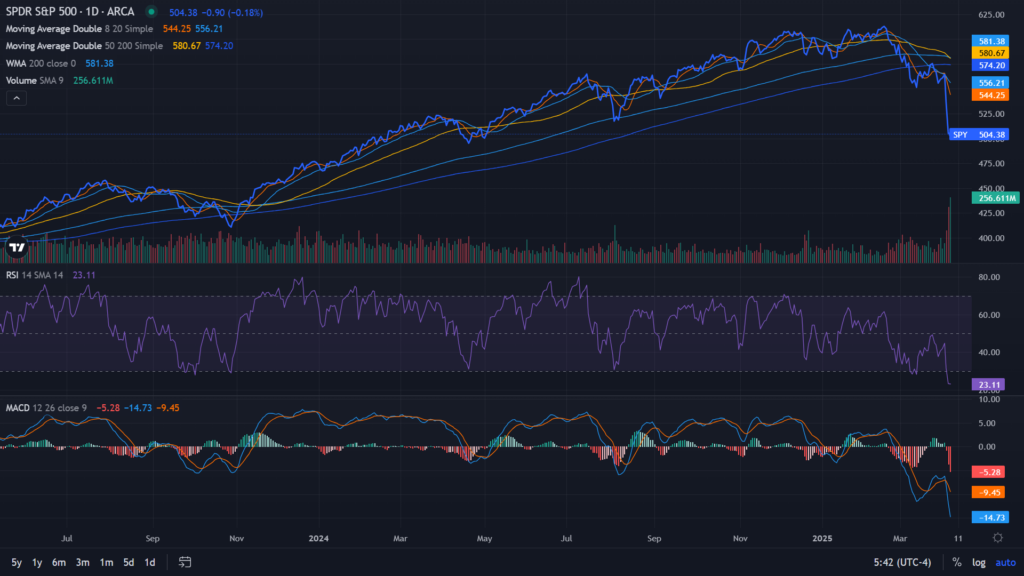Toggle percent scale mode
The image size is (1024, 576).
[x=956, y=562]
